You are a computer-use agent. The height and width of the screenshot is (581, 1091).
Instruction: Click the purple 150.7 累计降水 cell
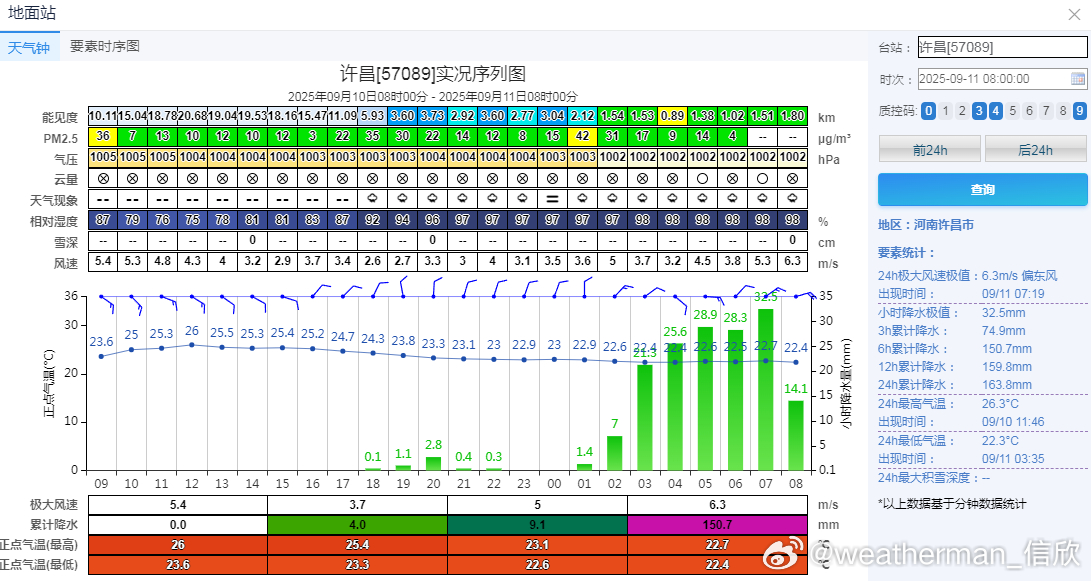[717, 525]
